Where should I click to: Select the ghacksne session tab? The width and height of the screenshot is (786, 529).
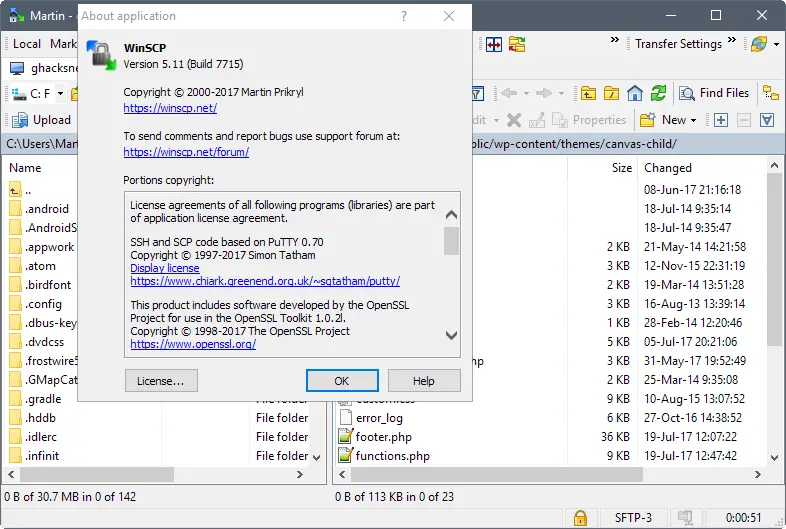pyautogui.click(x=44, y=68)
